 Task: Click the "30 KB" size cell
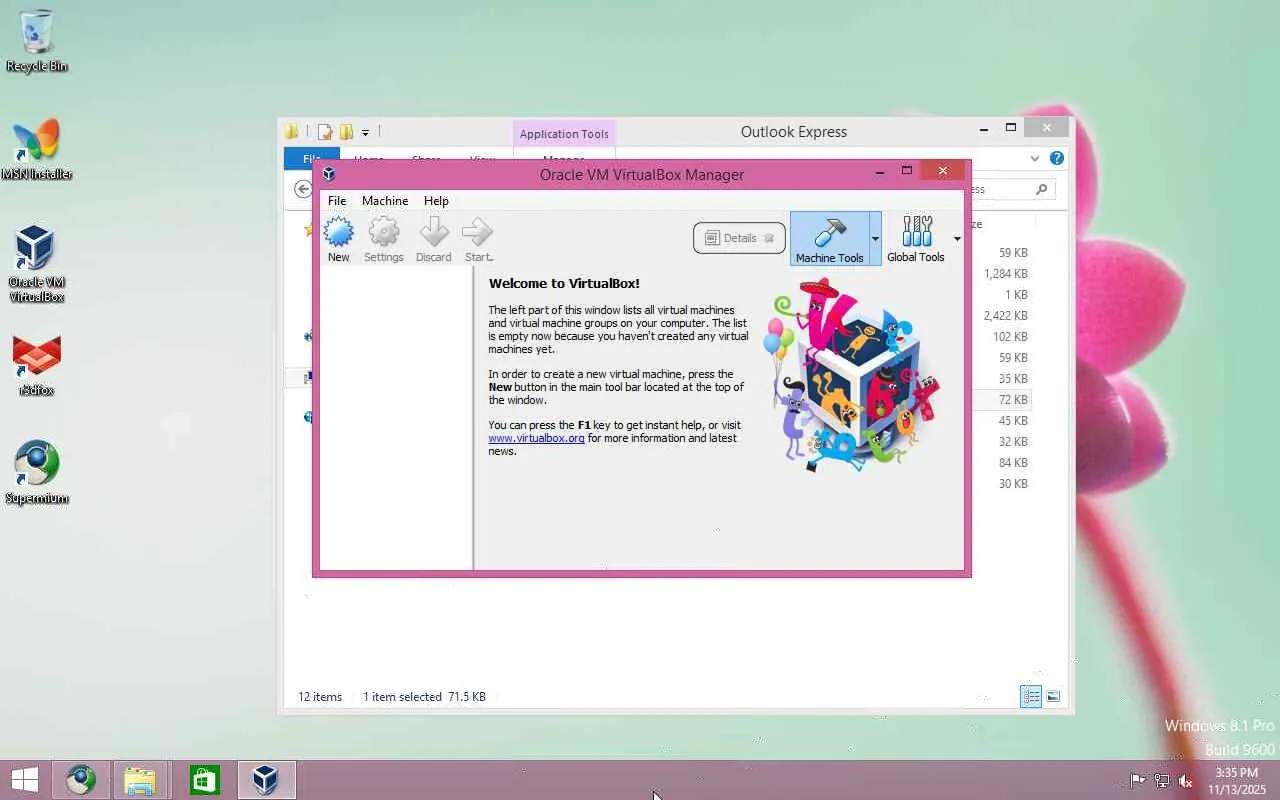1013,484
